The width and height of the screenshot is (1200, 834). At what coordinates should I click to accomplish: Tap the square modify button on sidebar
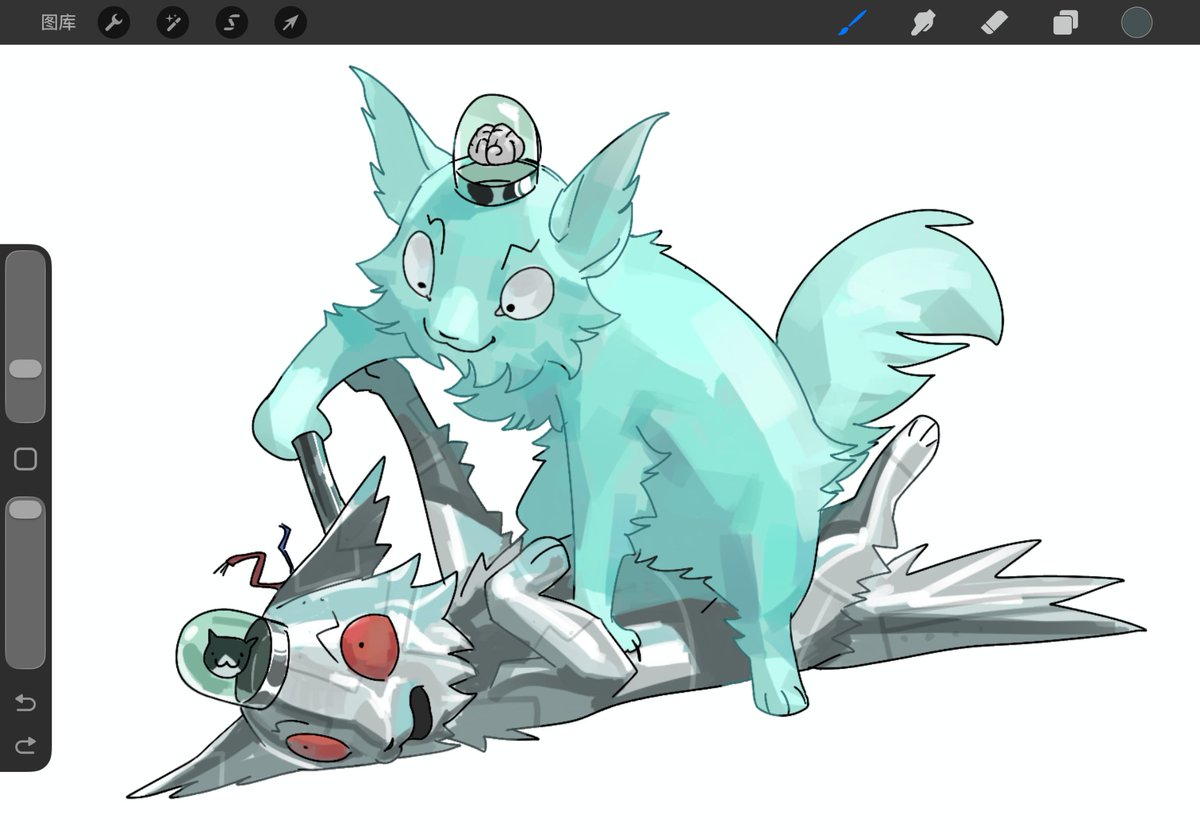click(25, 459)
